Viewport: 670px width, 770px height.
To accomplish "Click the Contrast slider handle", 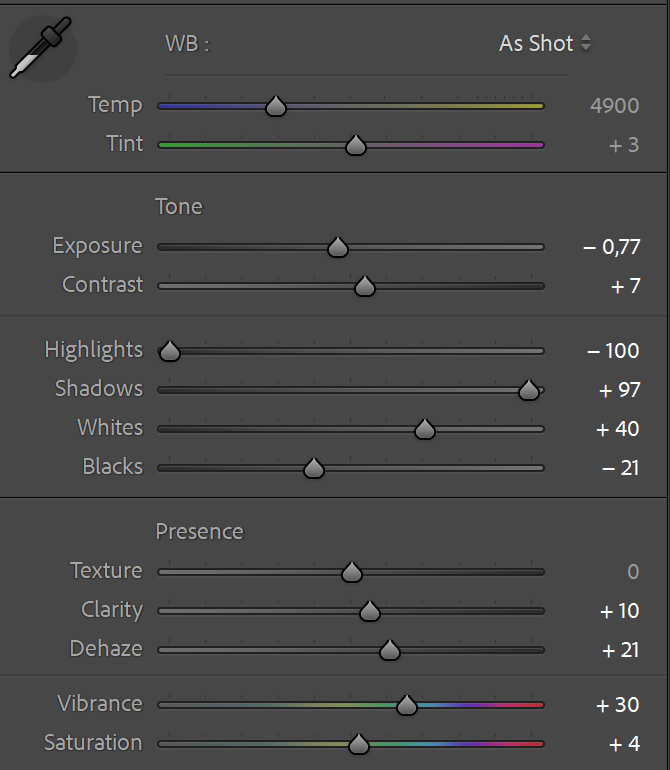I will (365, 287).
